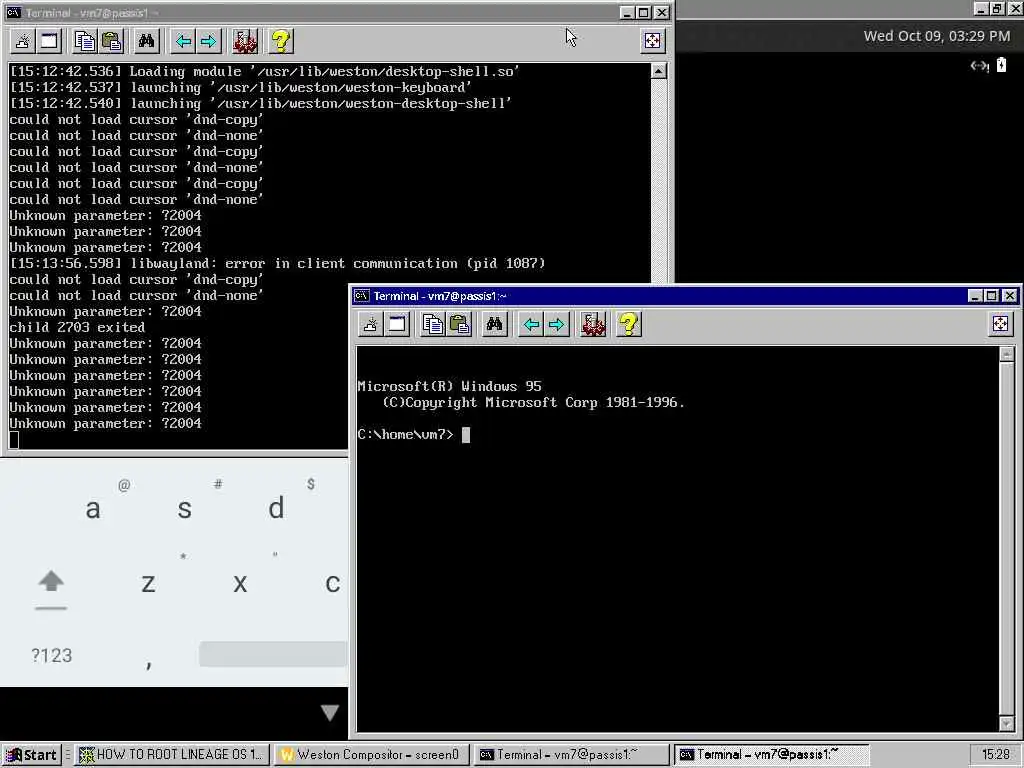Click the double-arrow network icon in Weston panel
This screenshot has width=1024, height=768.
980,65
